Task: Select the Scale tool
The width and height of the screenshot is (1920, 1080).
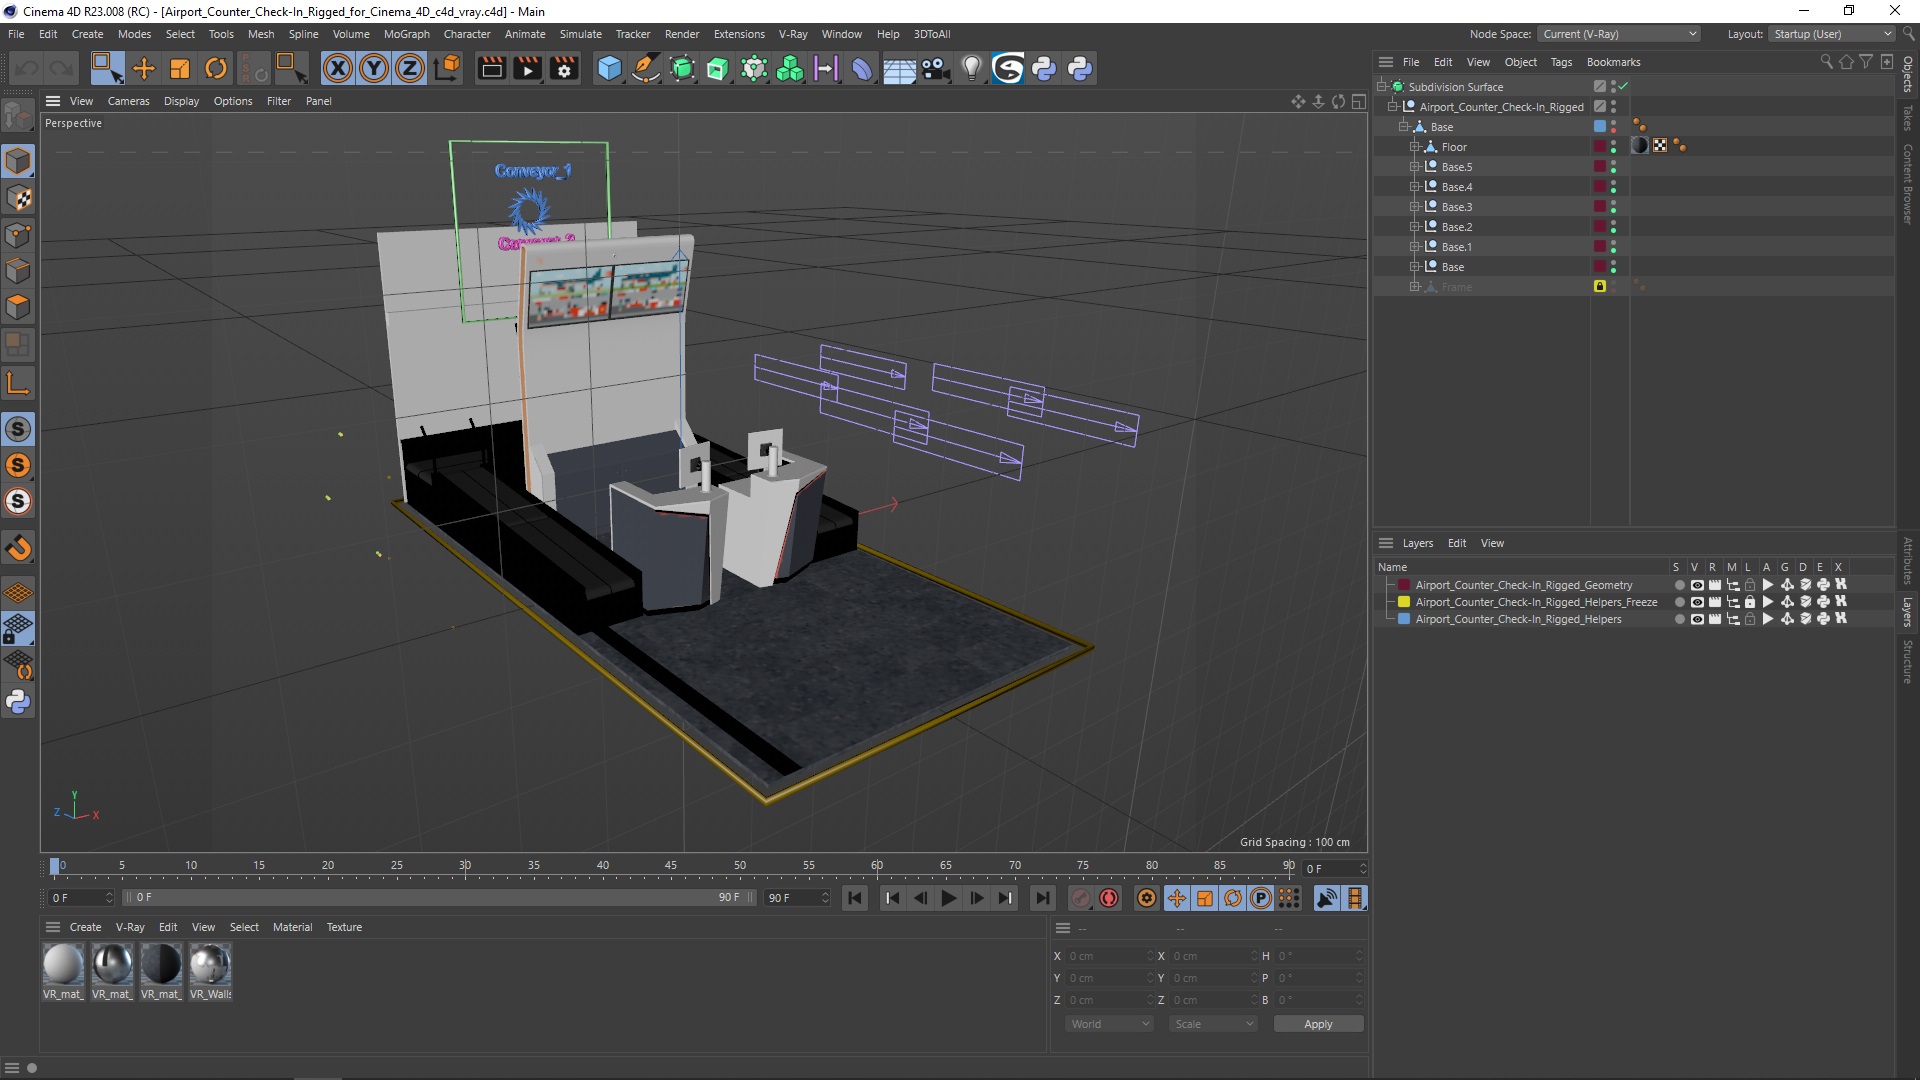Action: pyautogui.click(x=180, y=68)
